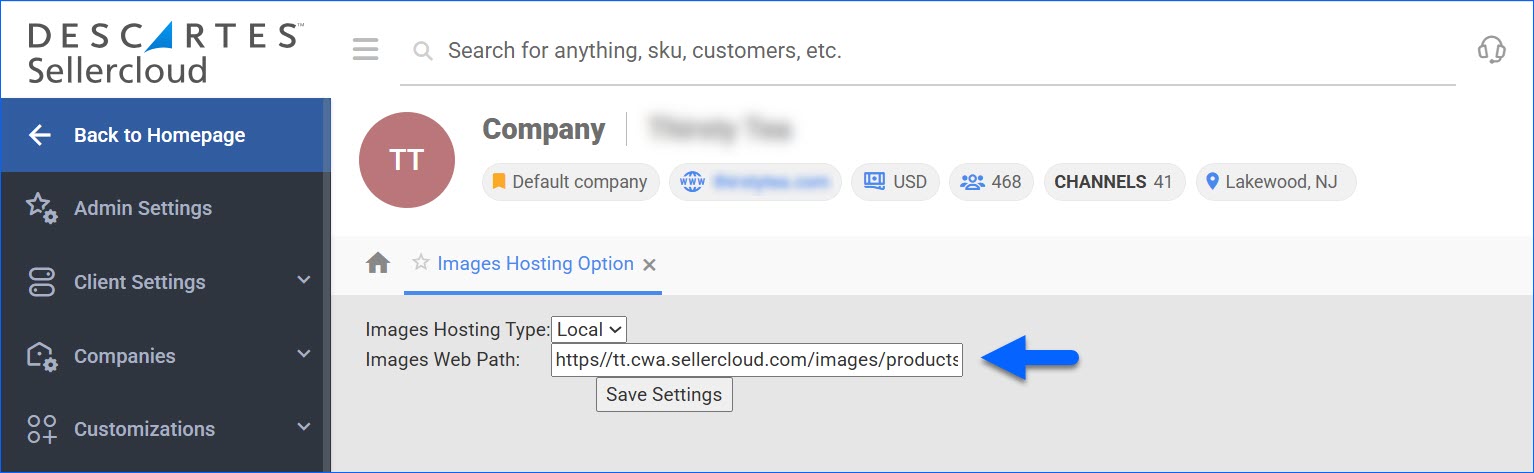
Task: Click the search magnifier icon
Action: point(423,50)
